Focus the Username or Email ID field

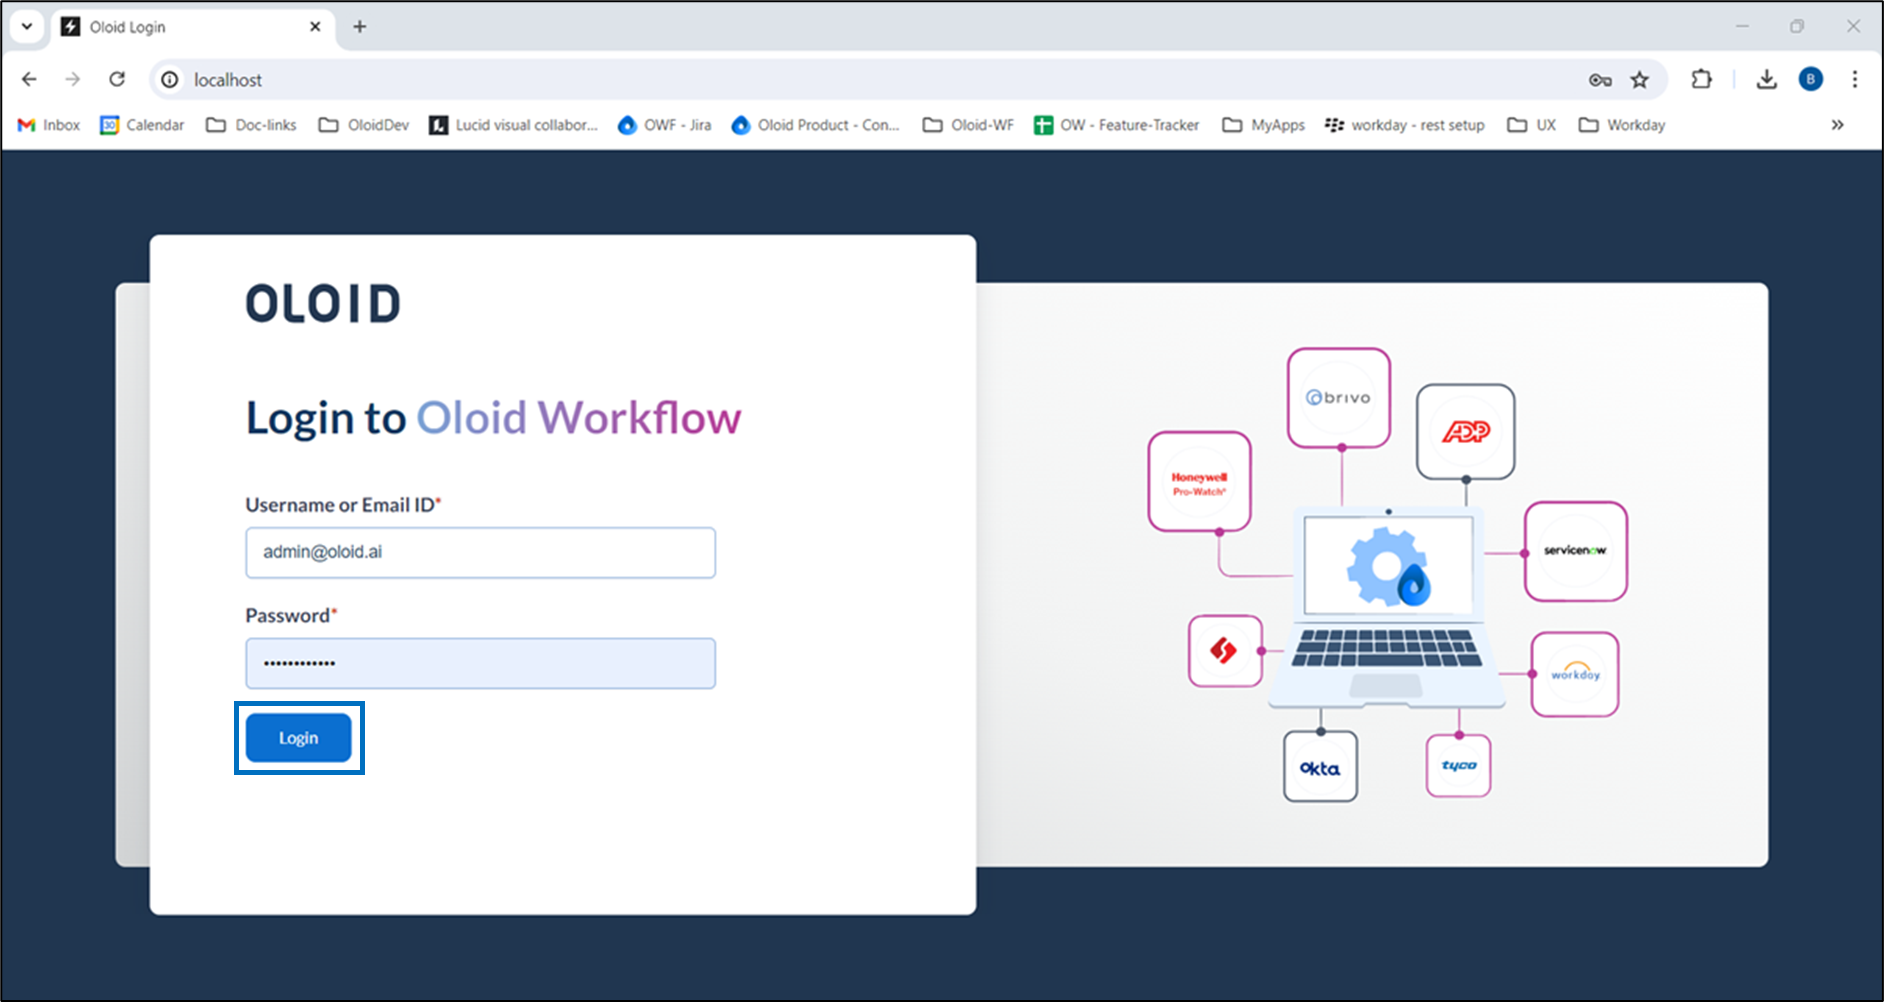point(480,552)
